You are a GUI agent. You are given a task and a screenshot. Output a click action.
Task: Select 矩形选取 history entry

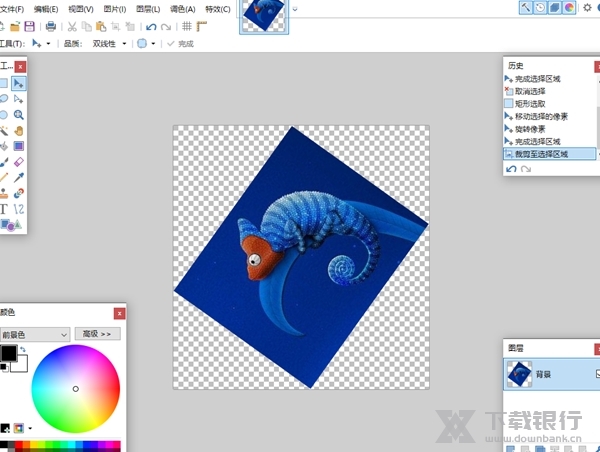click(530, 104)
